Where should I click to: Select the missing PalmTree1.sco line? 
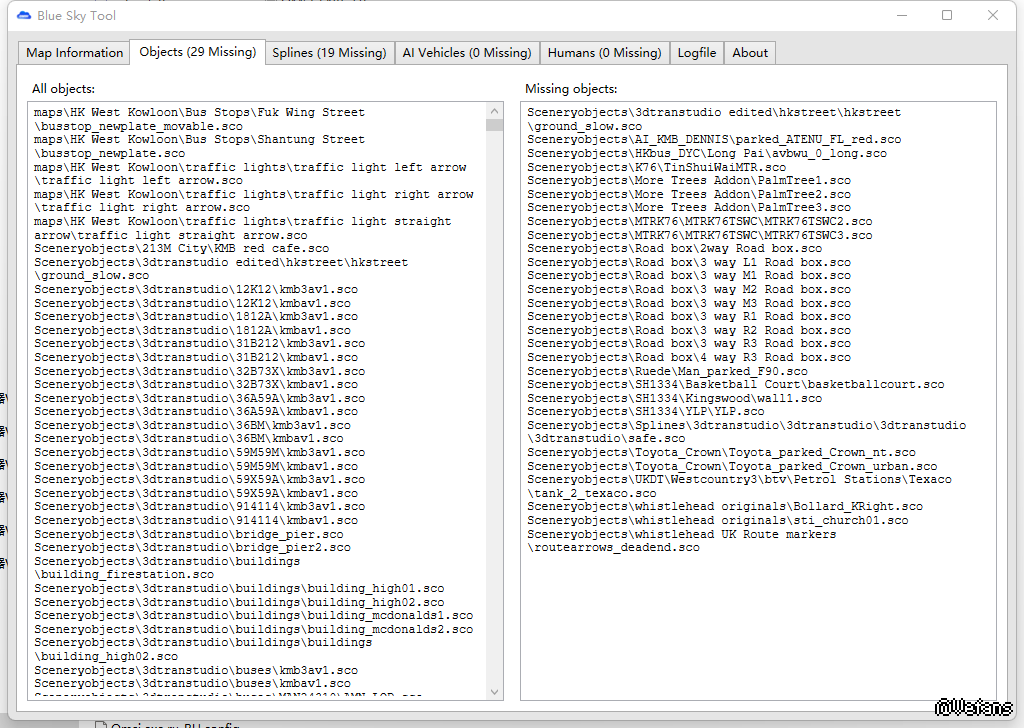pos(689,181)
